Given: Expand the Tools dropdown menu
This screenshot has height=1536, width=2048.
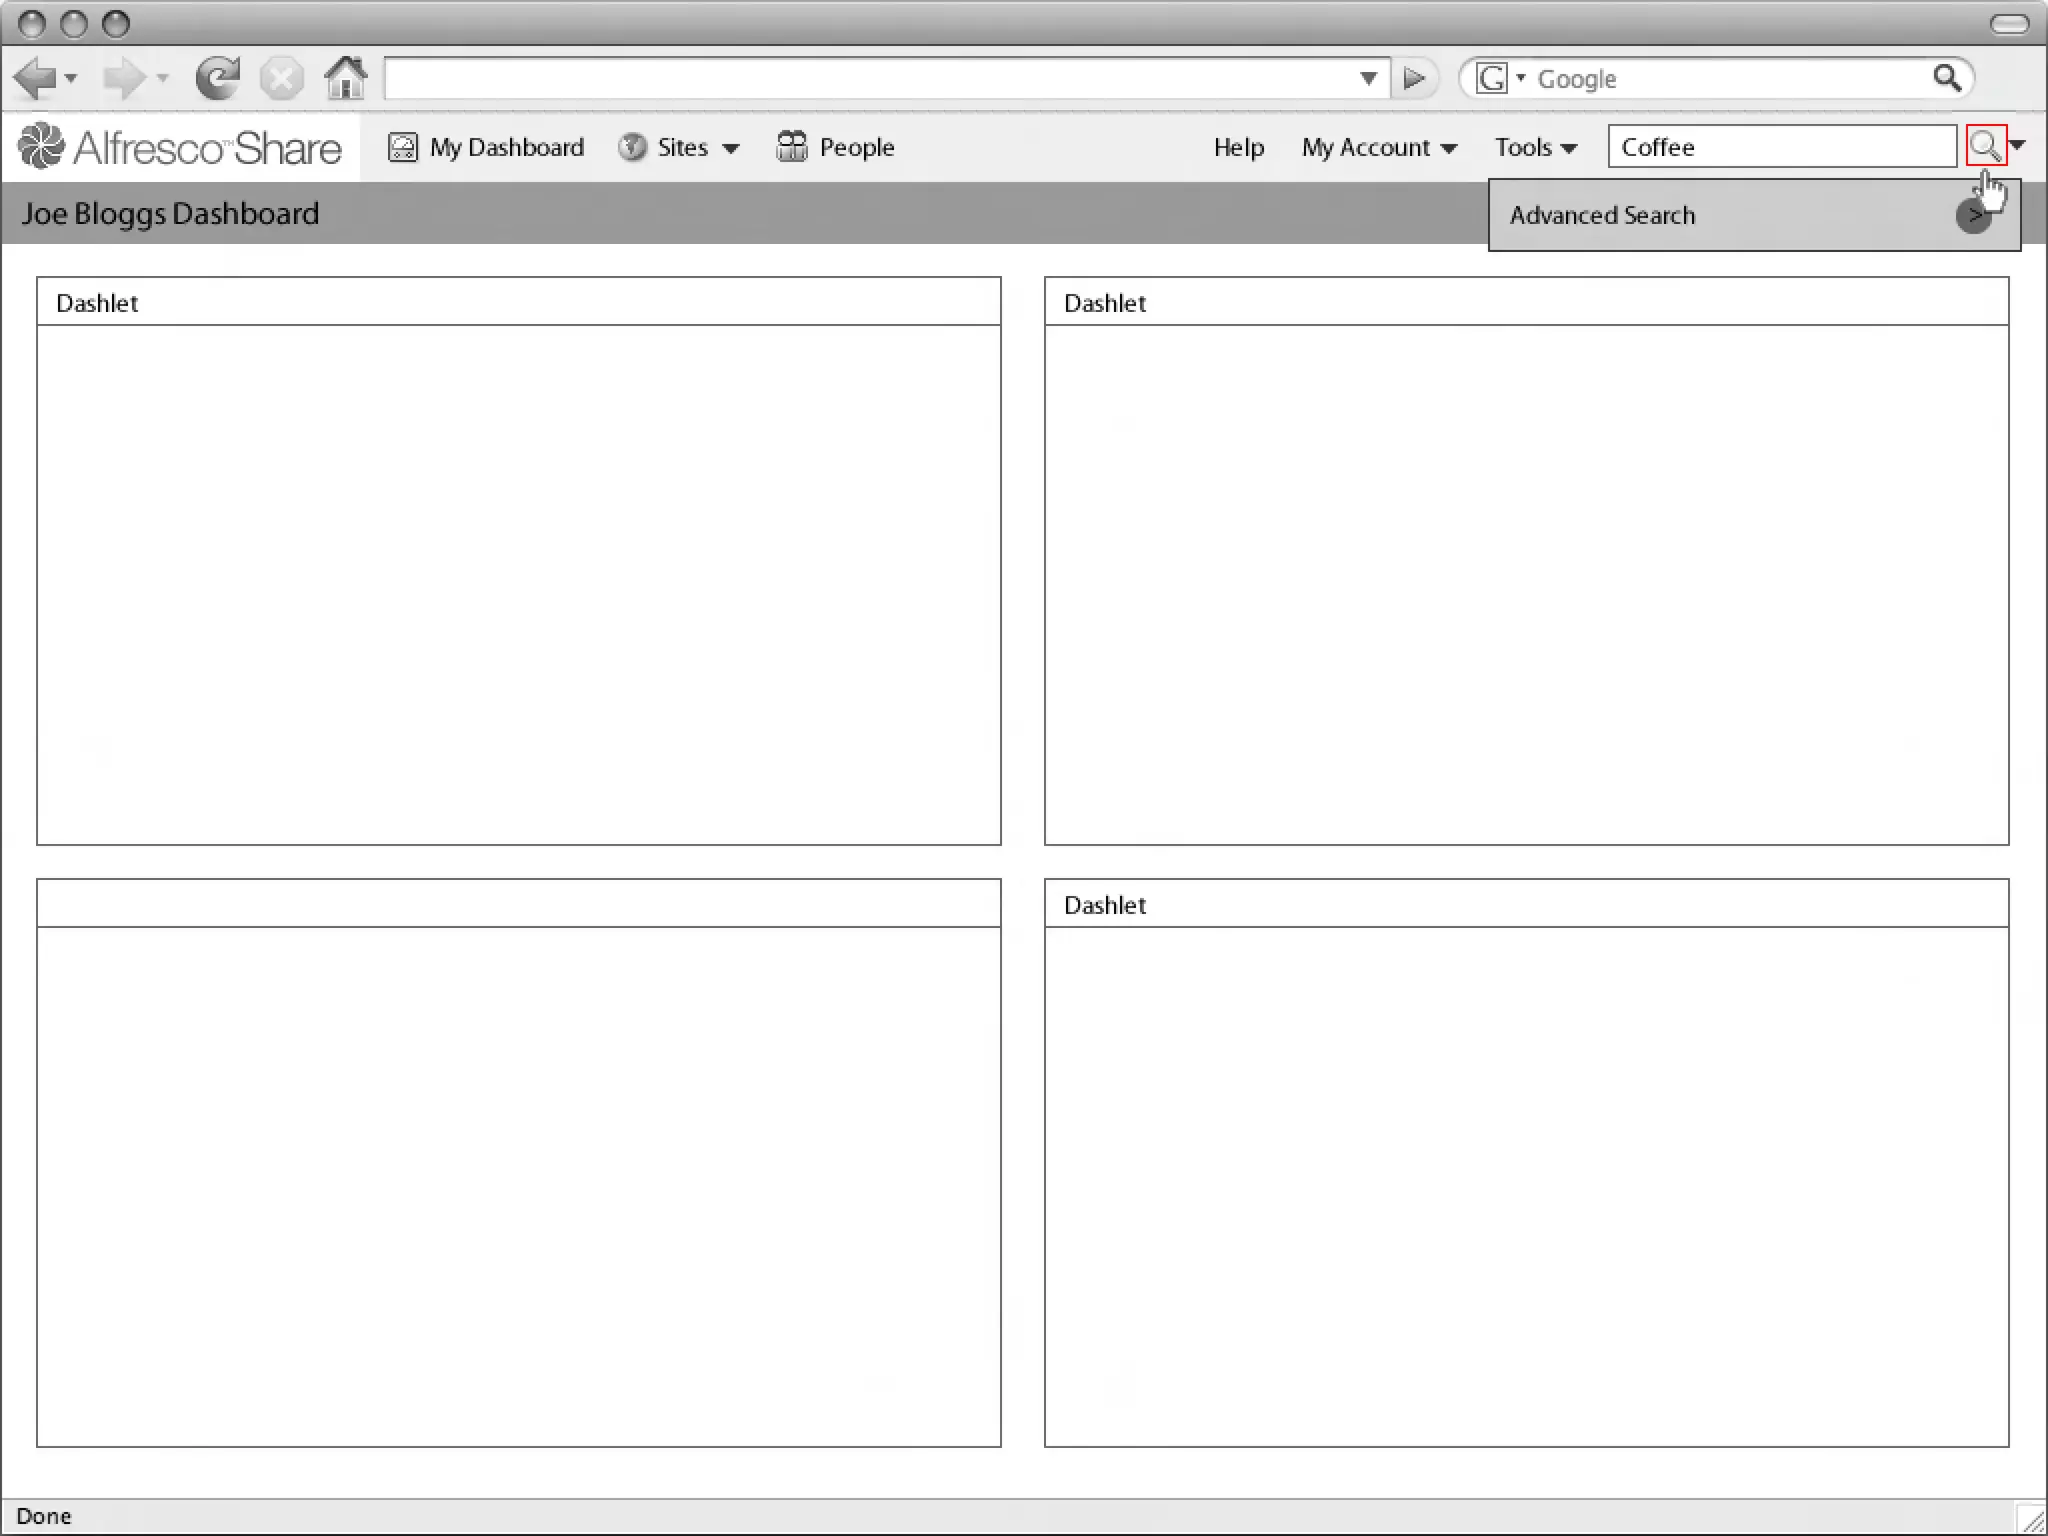Looking at the screenshot, I should (1568, 148).
